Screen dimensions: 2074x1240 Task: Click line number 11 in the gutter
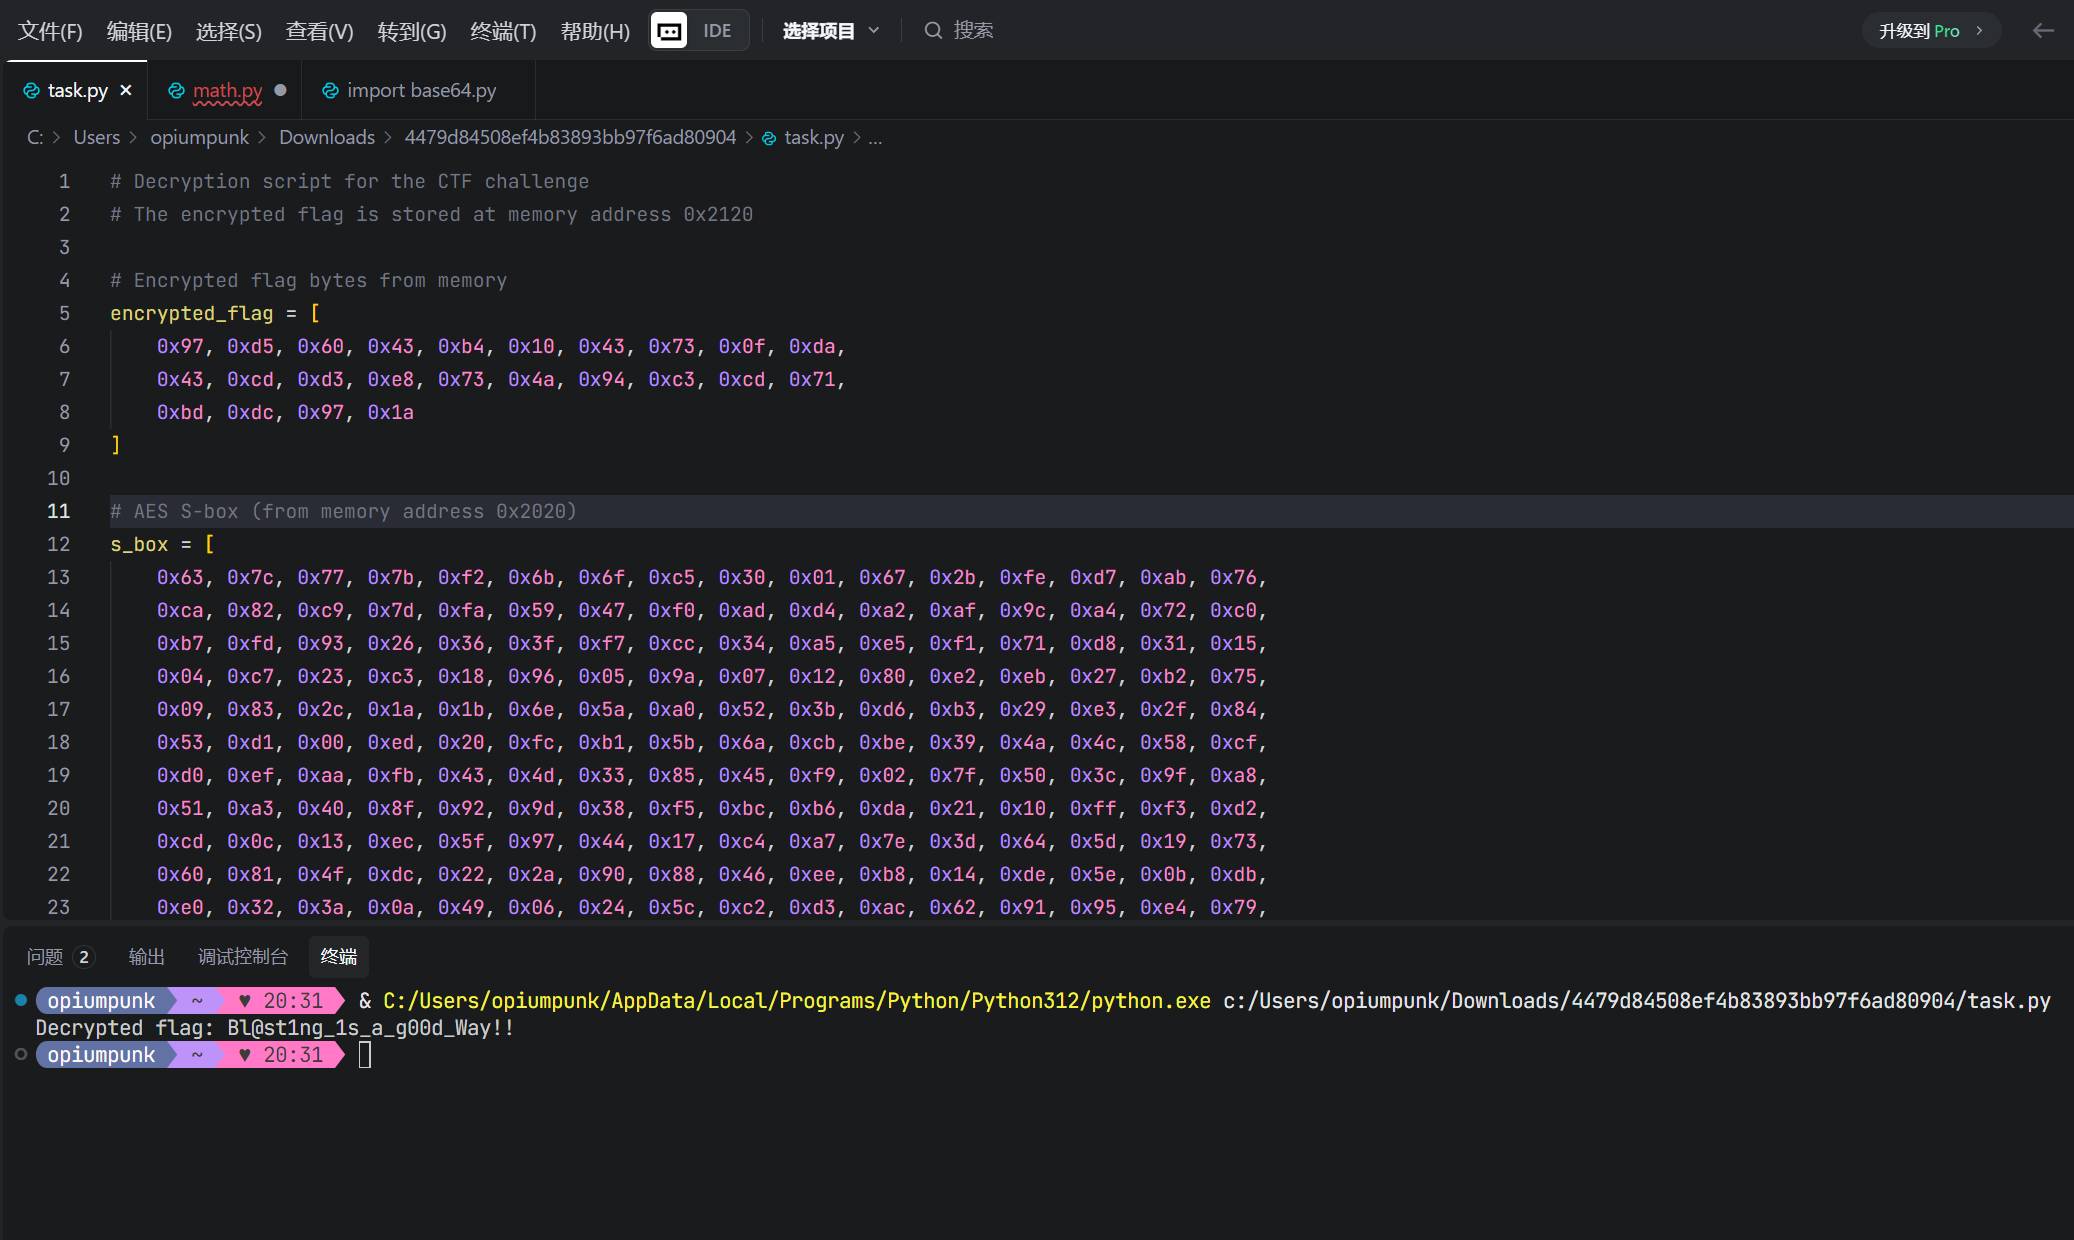point(58,511)
